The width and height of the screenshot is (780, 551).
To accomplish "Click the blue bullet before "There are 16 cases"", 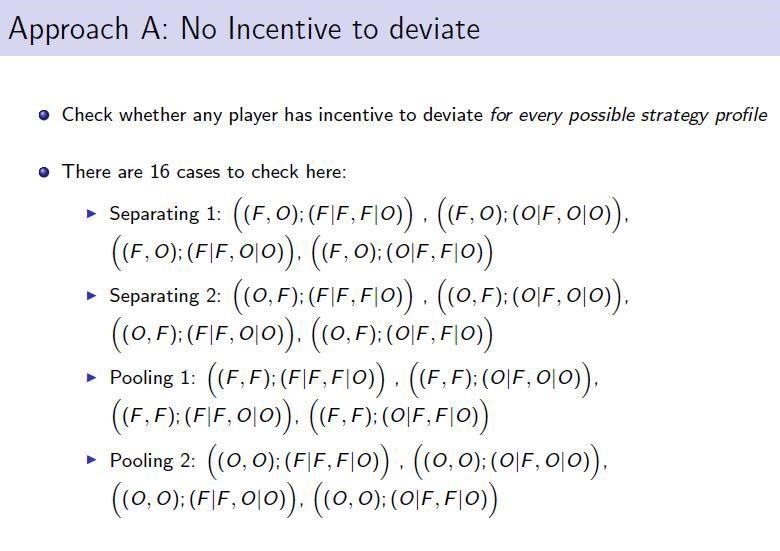I will (44, 172).
